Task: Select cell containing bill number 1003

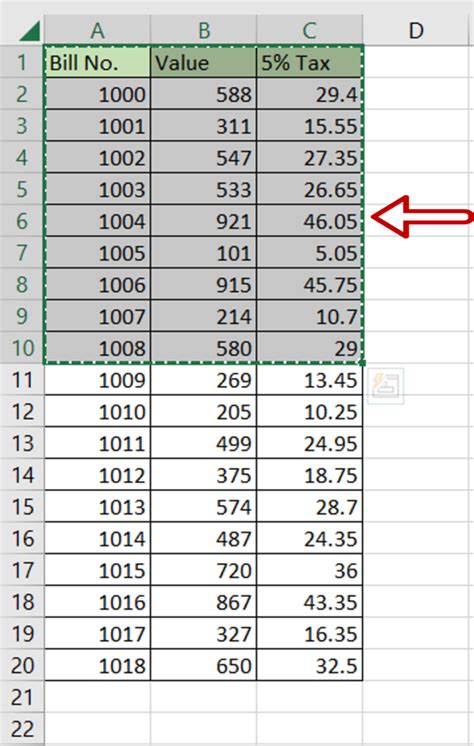Action: [97, 189]
